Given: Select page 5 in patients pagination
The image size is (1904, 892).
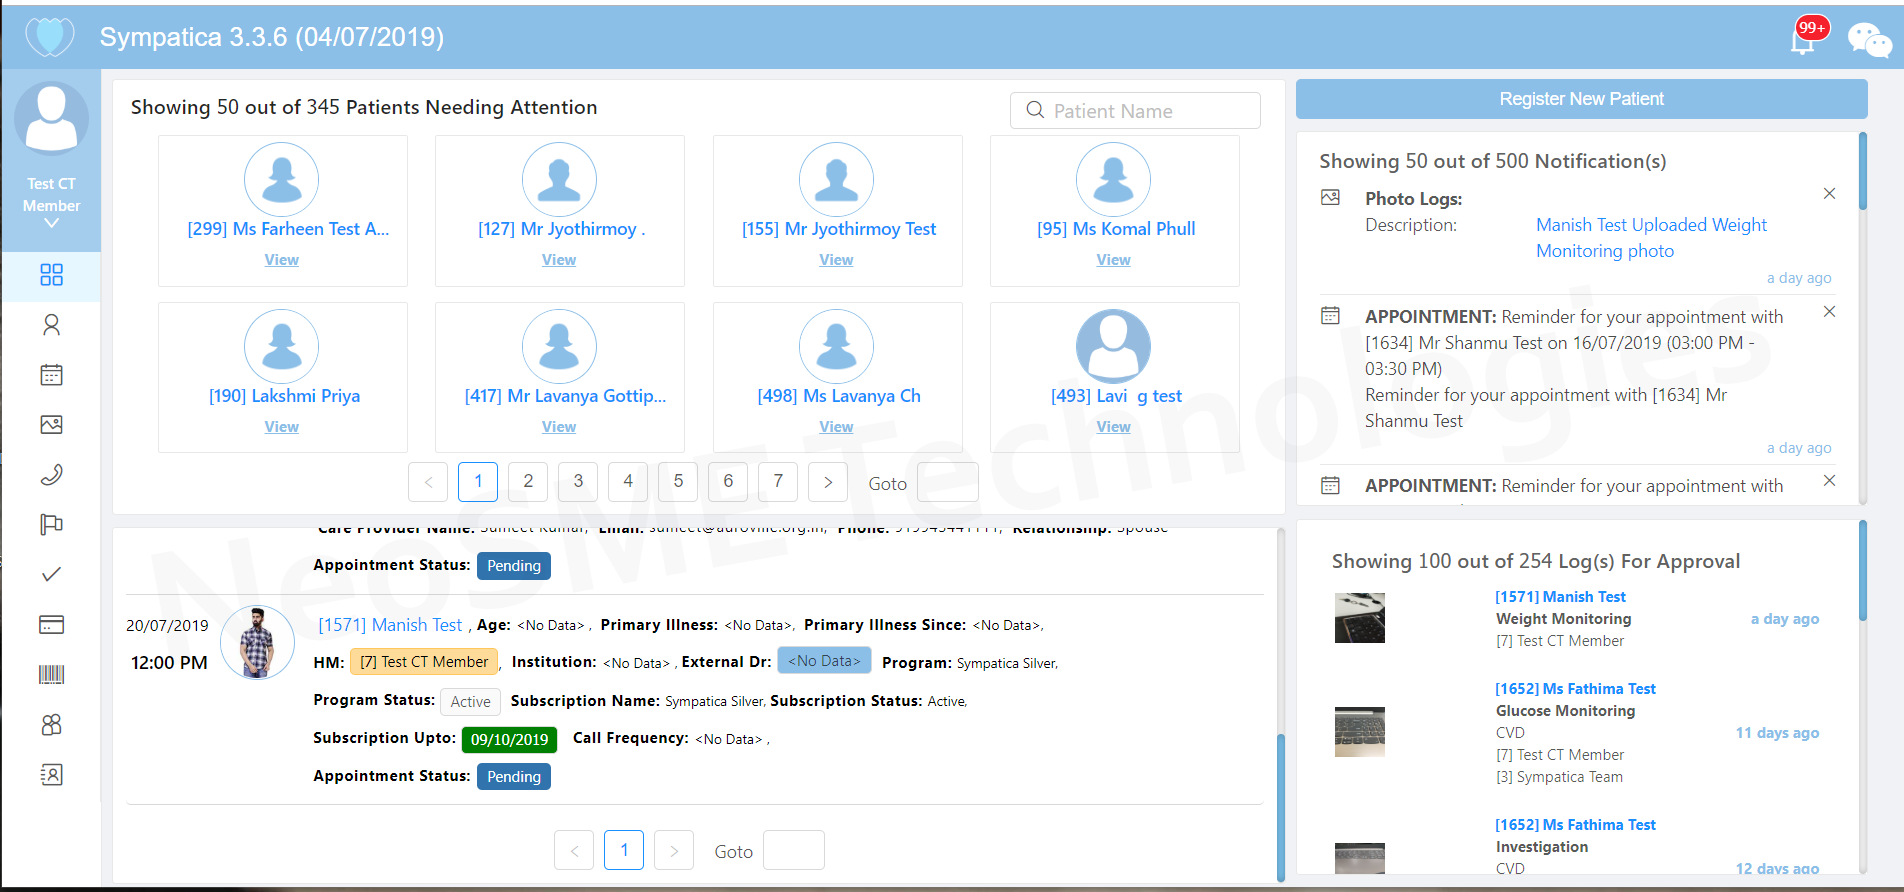Looking at the screenshot, I should [x=678, y=482].
